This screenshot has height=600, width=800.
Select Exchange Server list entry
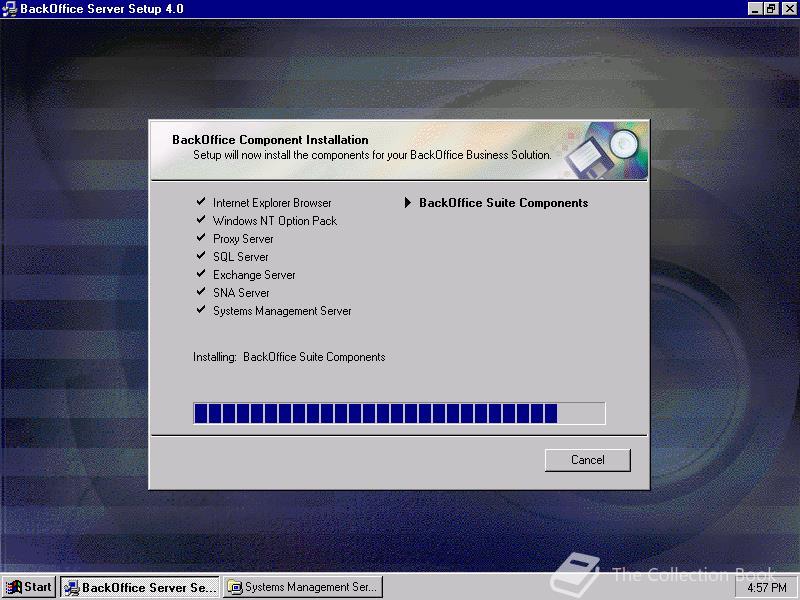[x=254, y=275]
